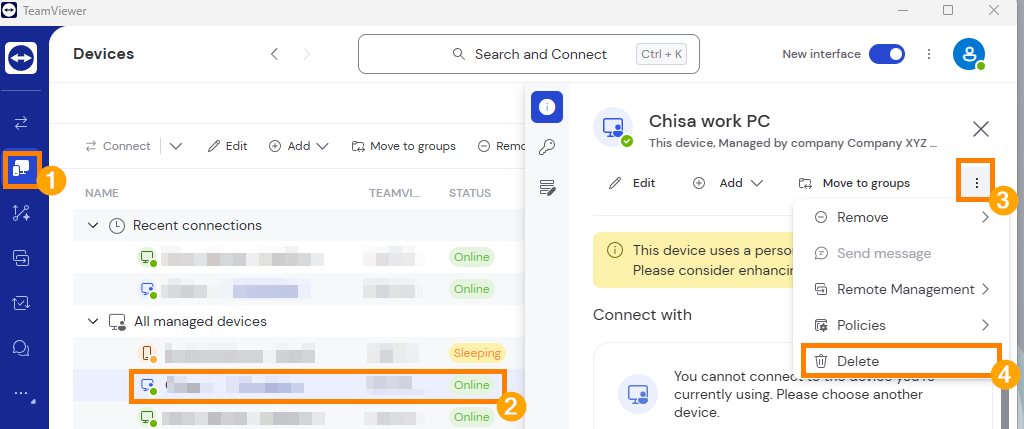1024x429 pixels.
Task: Open the notes panel icon
Action: coord(547,189)
